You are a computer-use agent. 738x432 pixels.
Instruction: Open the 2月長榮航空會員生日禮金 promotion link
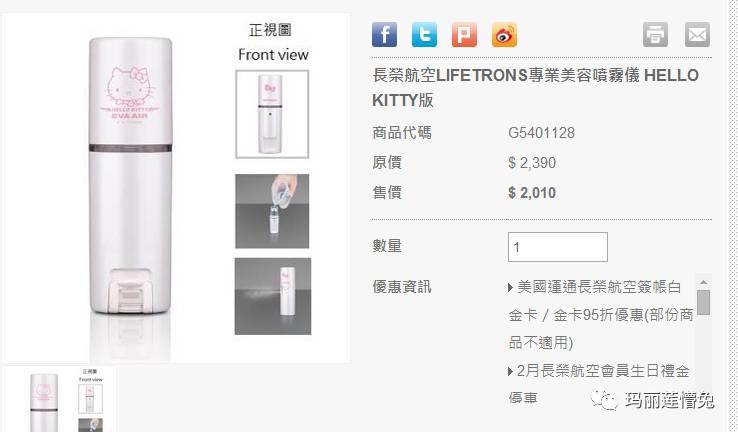[x=599, y=384]
